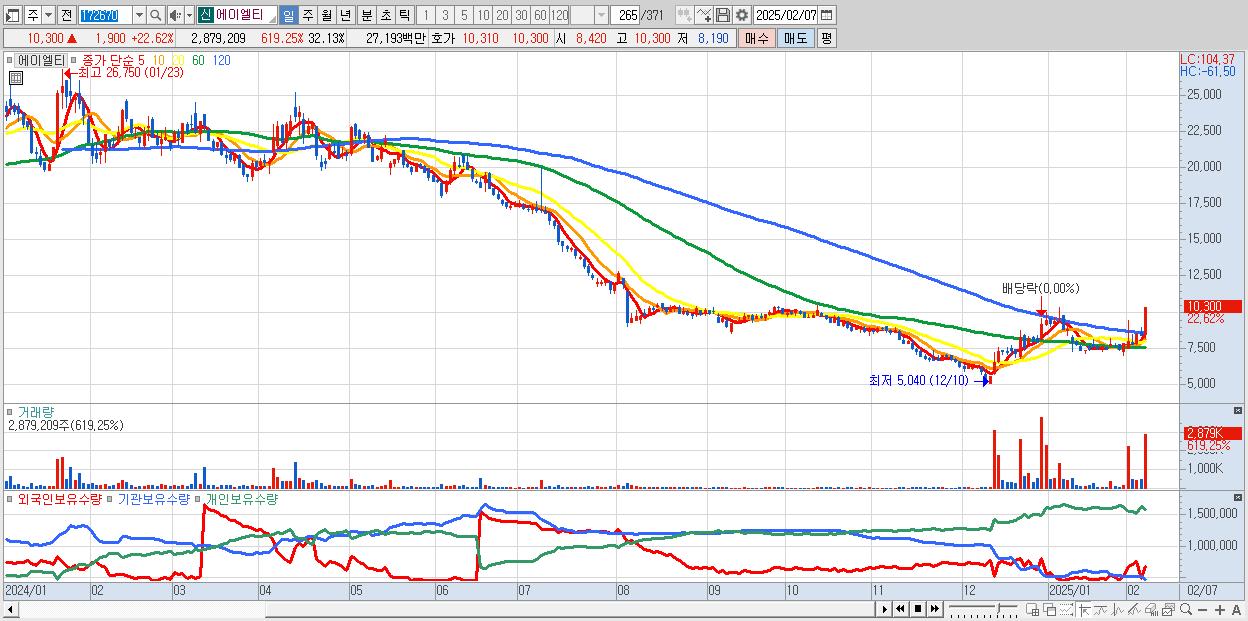Click the dotted range chart icon

(1066, 609)
